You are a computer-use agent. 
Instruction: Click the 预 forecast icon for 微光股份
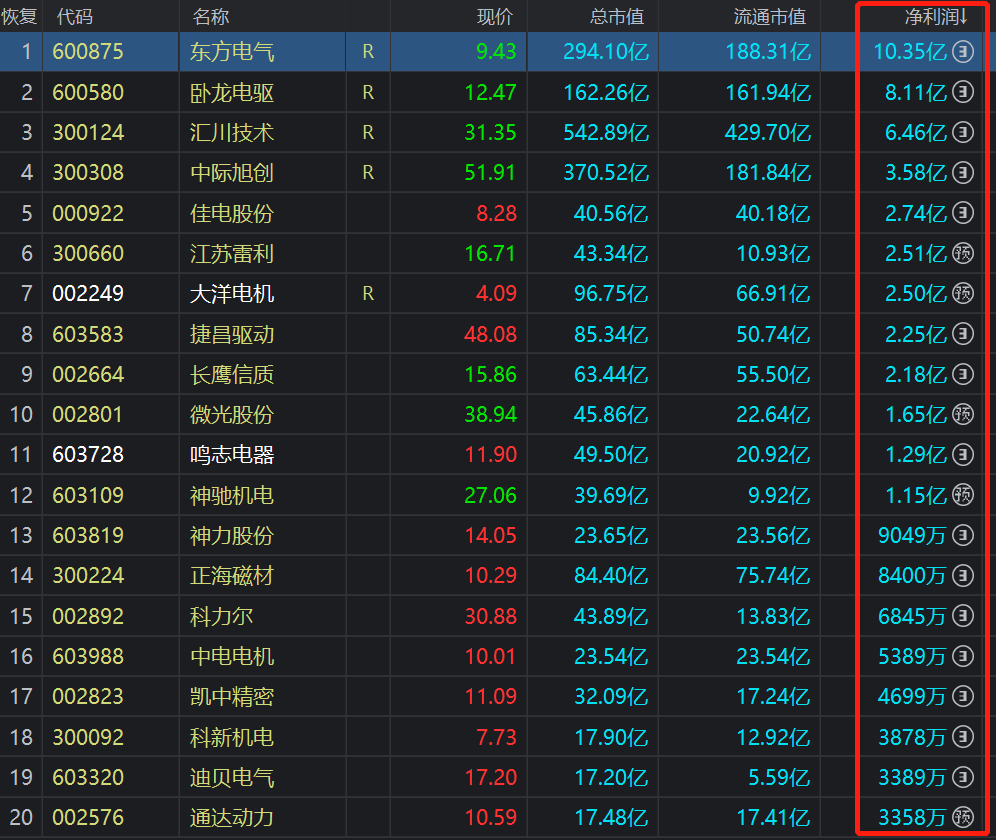coord(963,414)
